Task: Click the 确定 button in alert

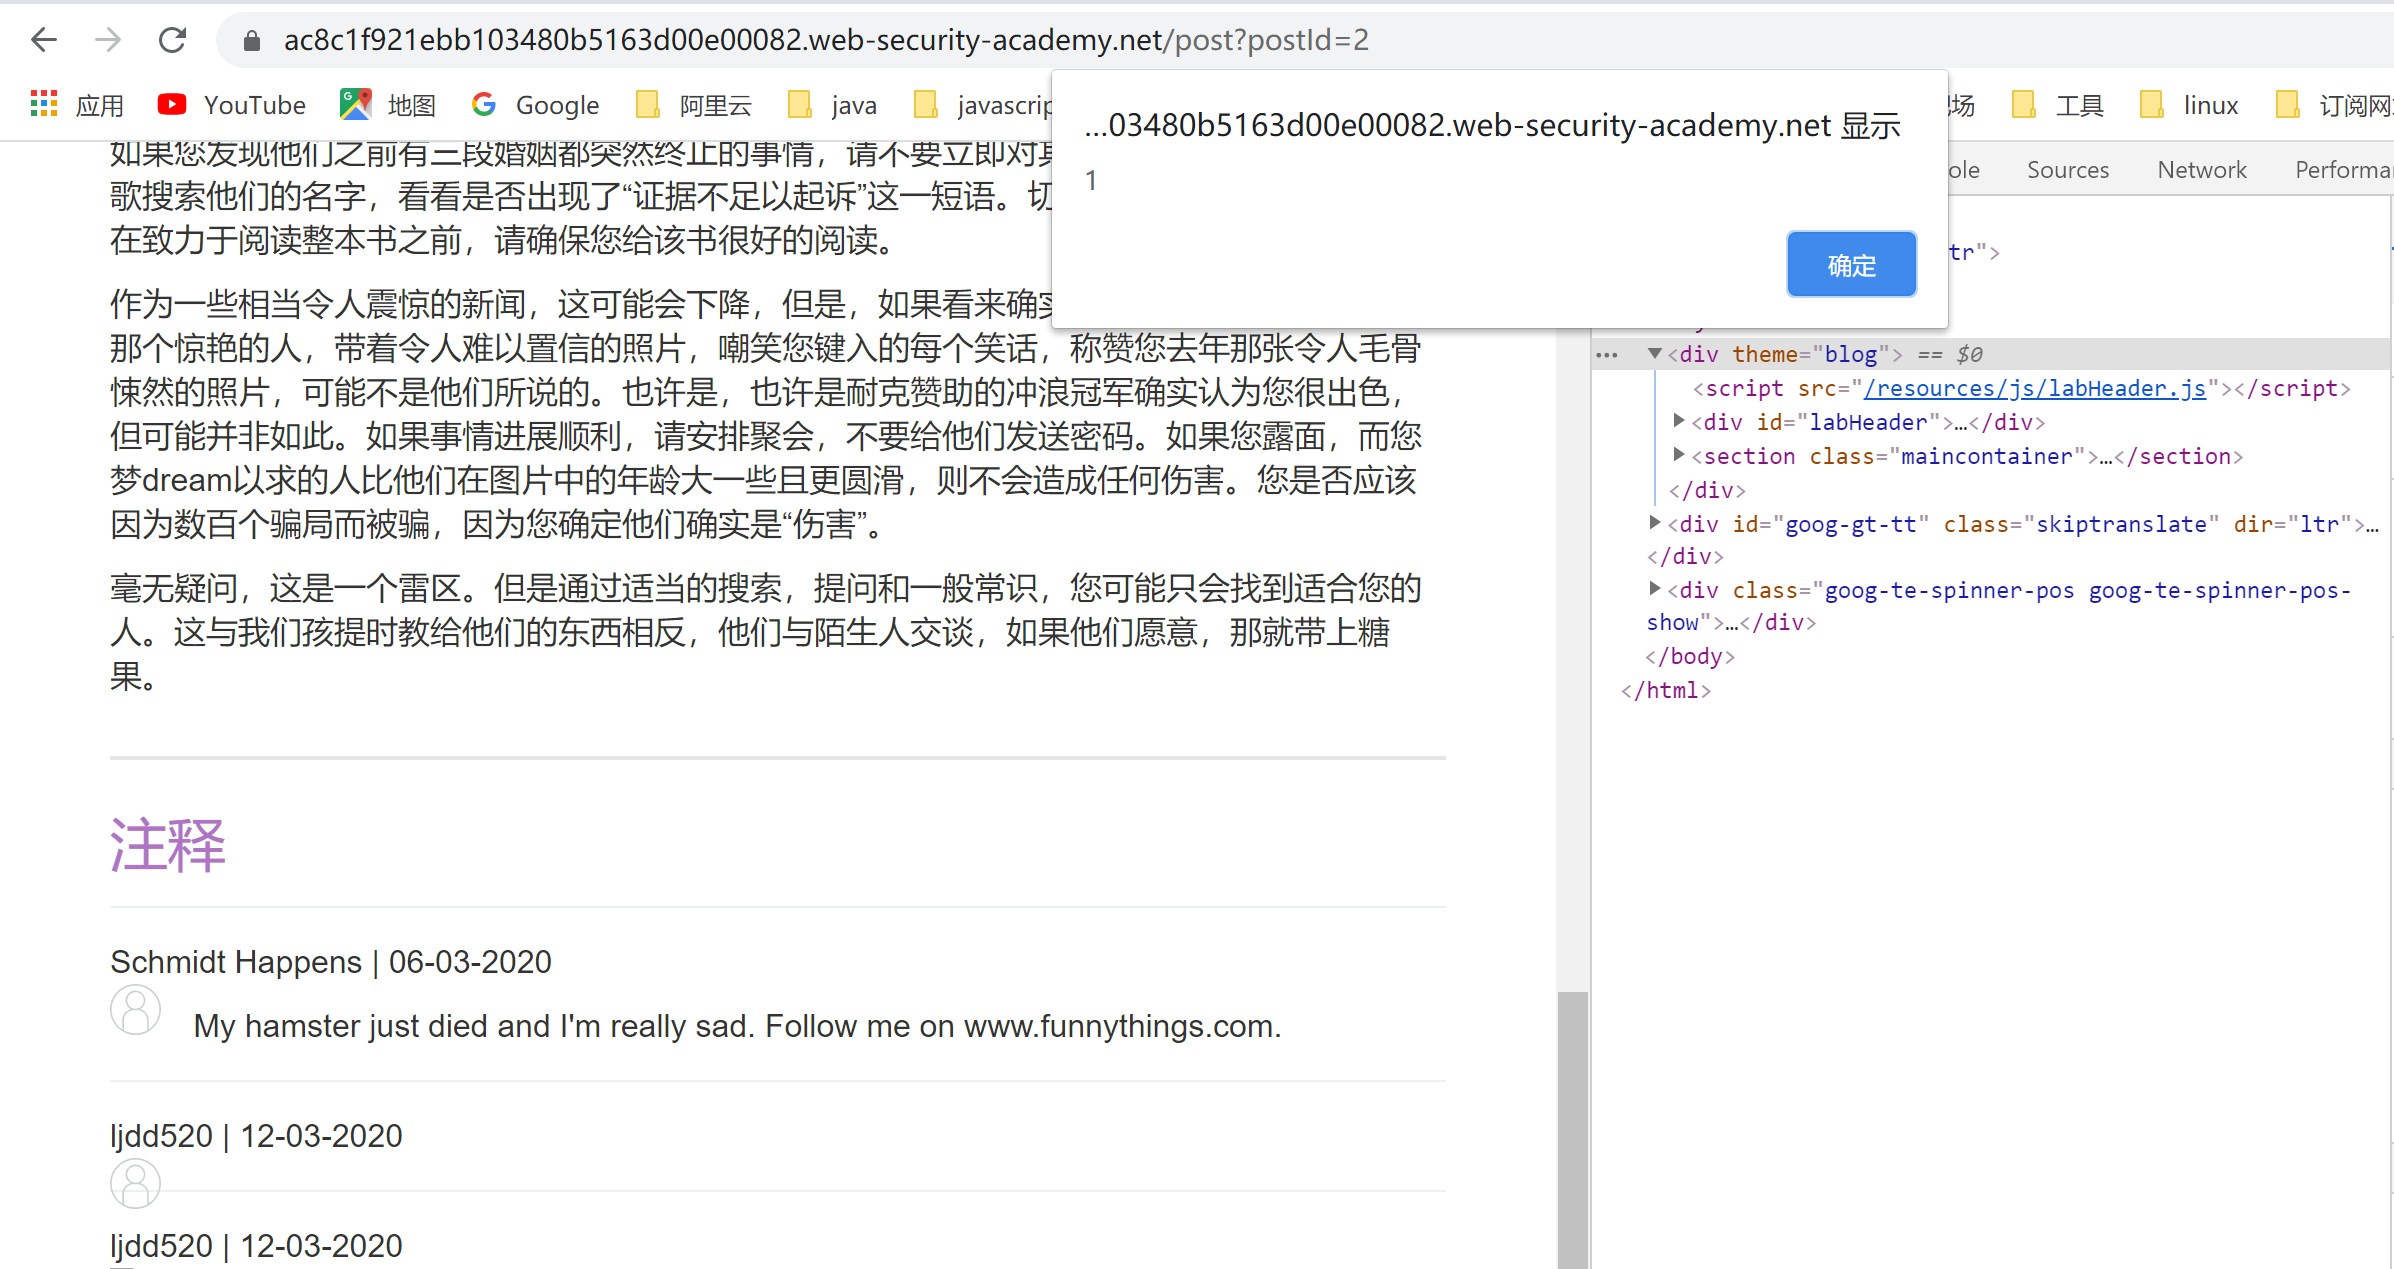Action: [x=1851, y=265]
